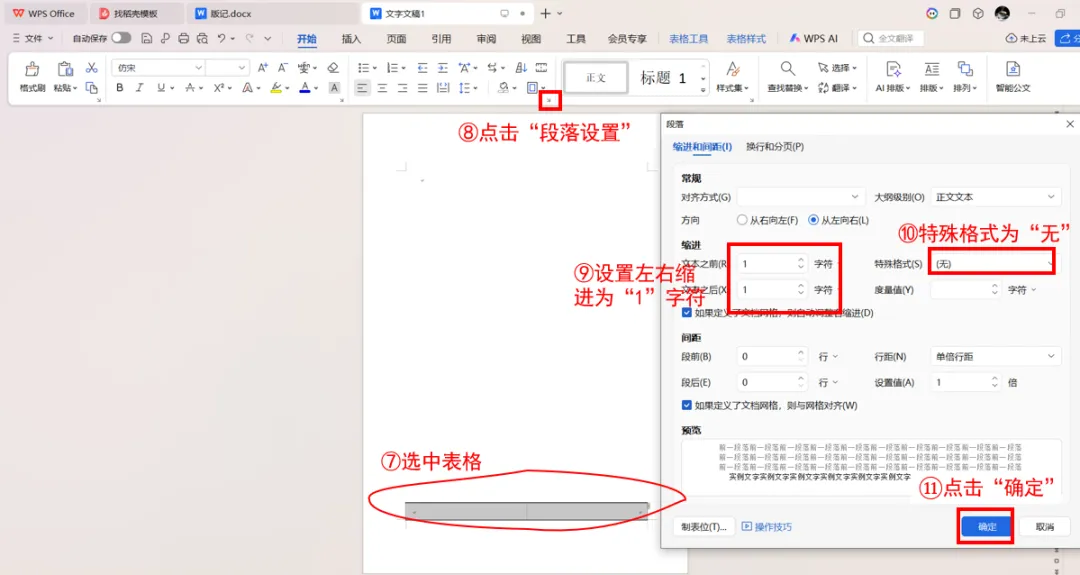Open the File (文件) menu
The height and width of the screenshot is (575, 1080).
coord(32,39)
